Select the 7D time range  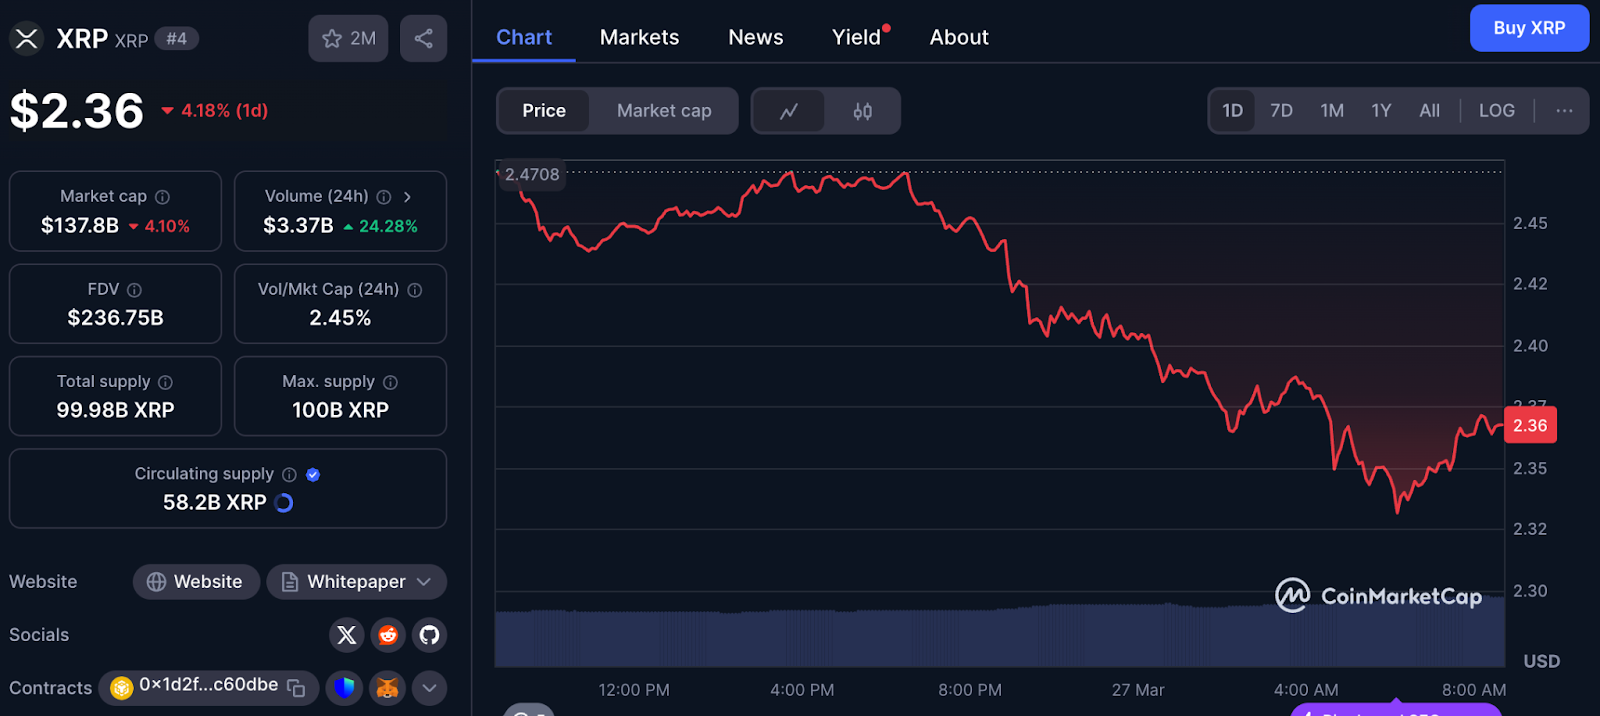(1281, 111)
